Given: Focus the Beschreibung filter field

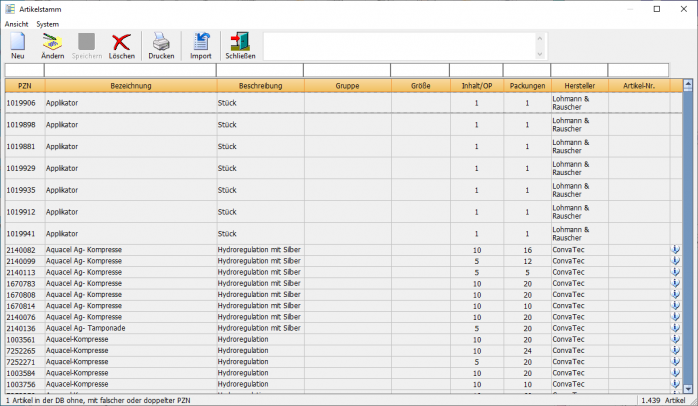Looking at the screenshot, I should point(260,70).
